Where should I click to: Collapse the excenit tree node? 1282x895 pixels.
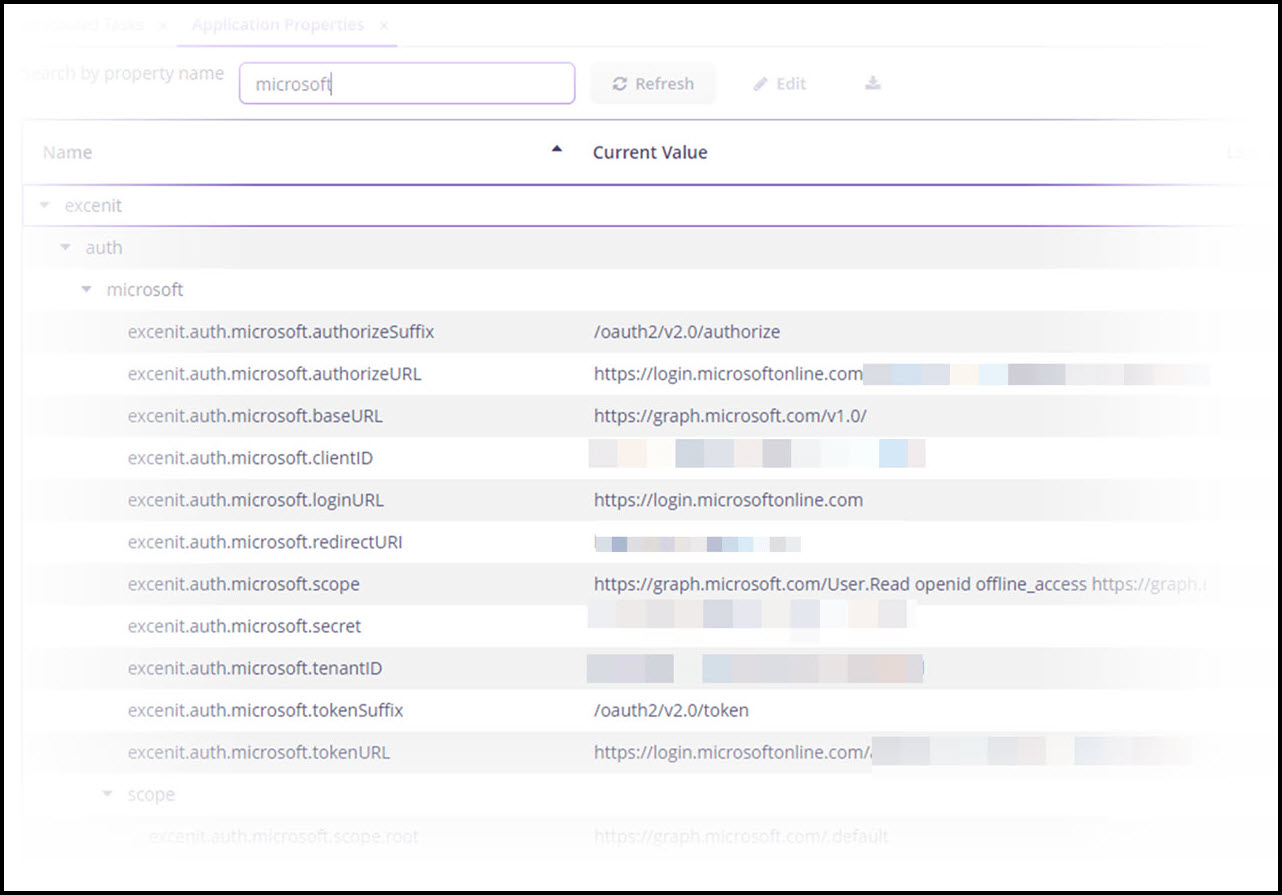click(x=44, y=205)
